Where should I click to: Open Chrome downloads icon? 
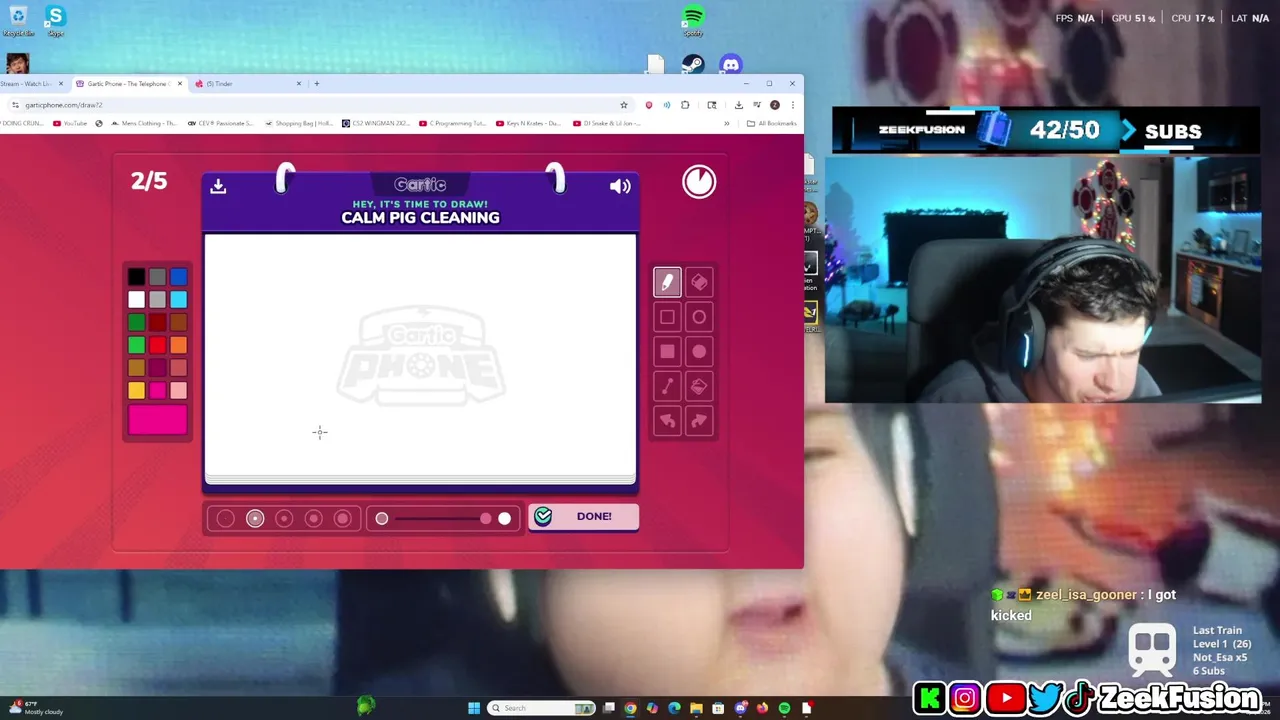tap(738, 105)
